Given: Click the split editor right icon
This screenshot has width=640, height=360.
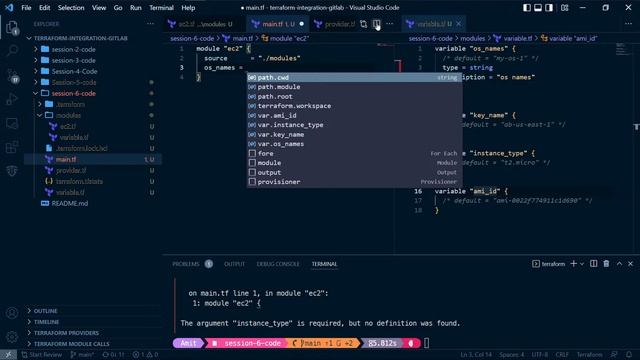Looking at the screenshot, I should [x=377, y=24].
